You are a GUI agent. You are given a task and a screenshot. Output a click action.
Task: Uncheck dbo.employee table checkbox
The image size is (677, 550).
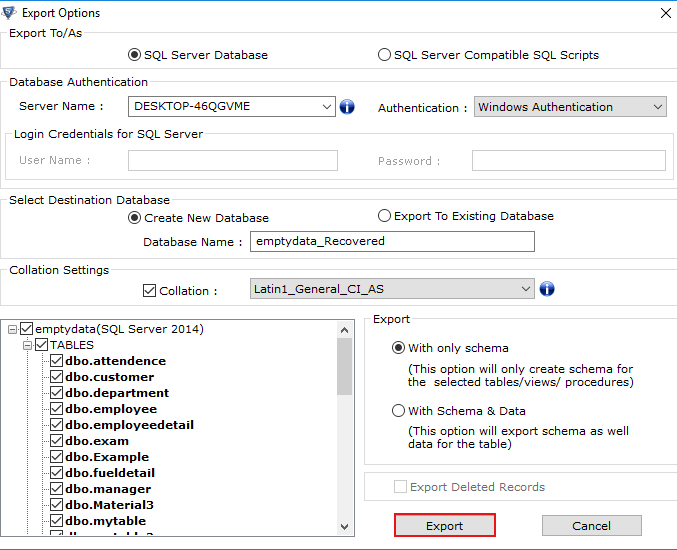pos(57,408)
